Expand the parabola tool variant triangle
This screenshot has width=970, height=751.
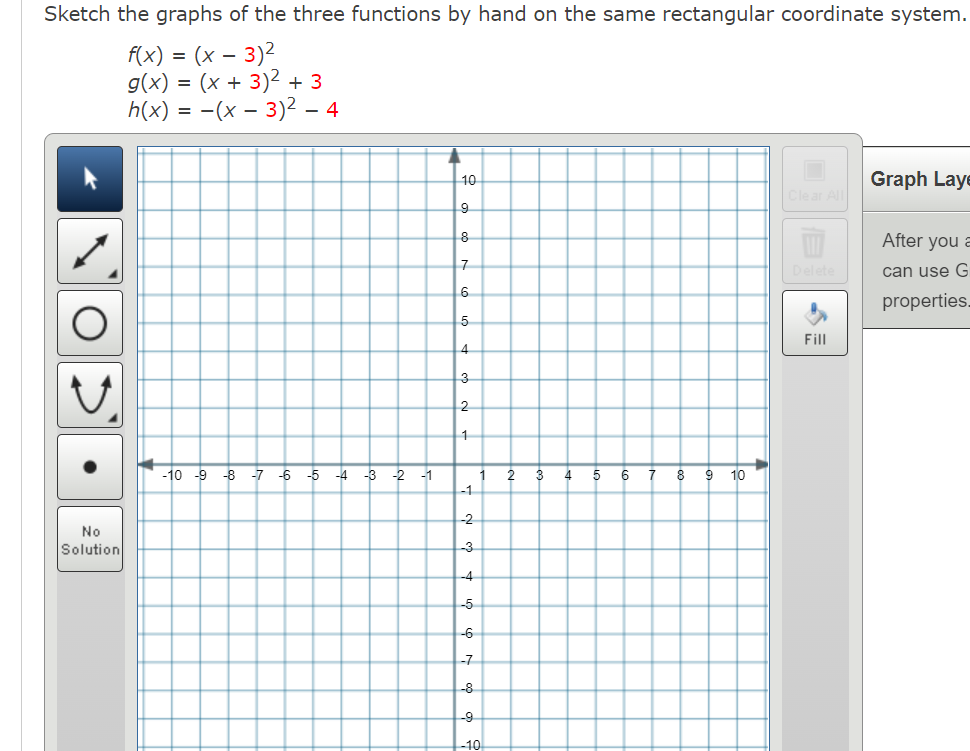(x=114, y=417)
